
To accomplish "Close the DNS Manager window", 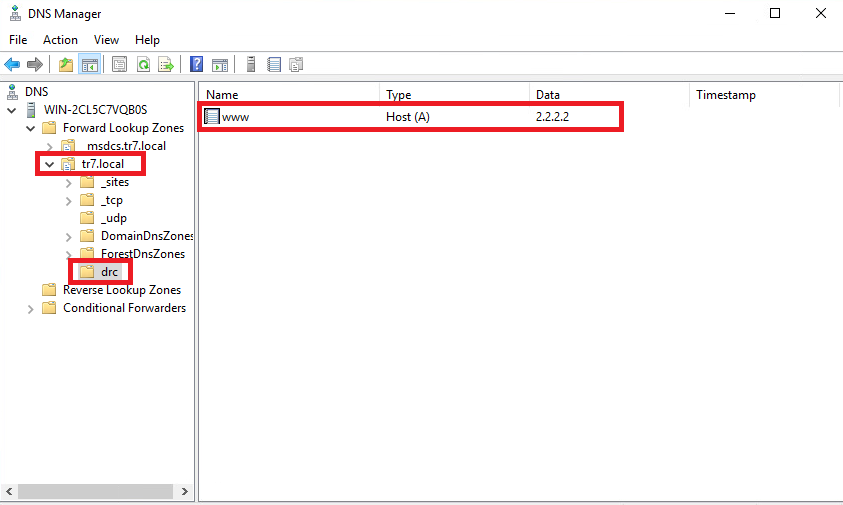I will (820, 13).
